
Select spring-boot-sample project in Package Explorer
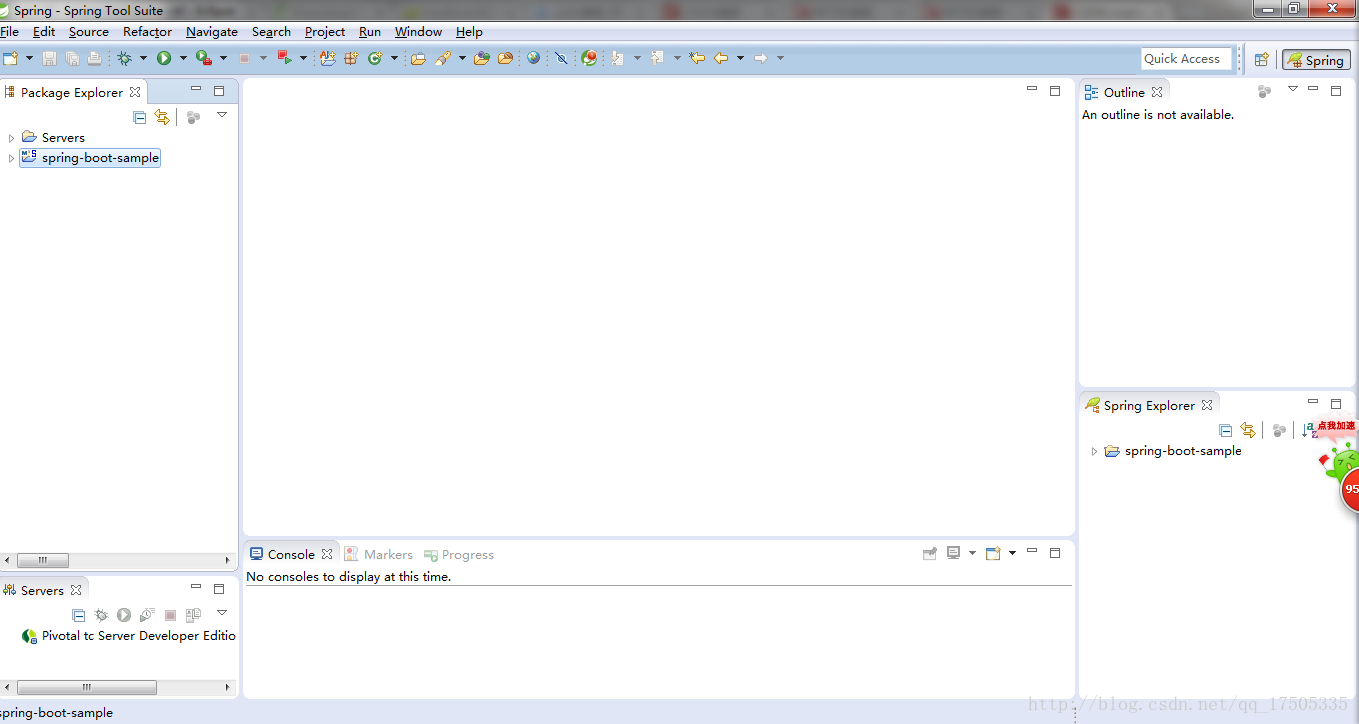point(90,158)
